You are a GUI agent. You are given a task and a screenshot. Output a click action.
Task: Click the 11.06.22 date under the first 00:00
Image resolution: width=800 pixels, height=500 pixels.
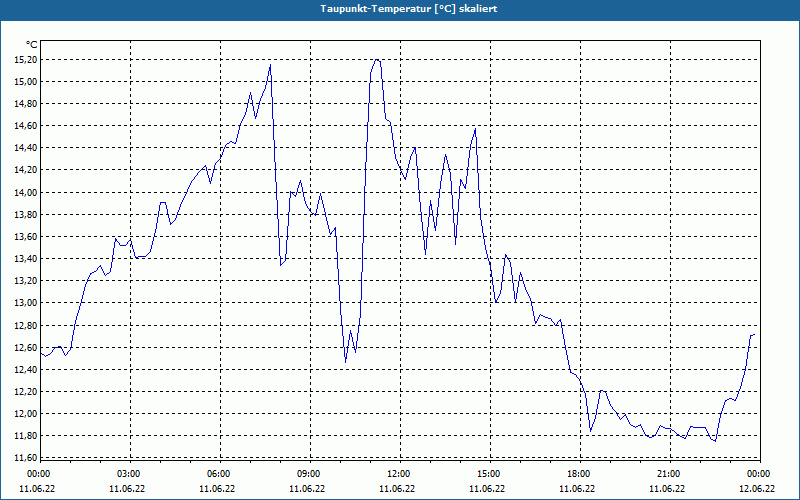(37, 489)
